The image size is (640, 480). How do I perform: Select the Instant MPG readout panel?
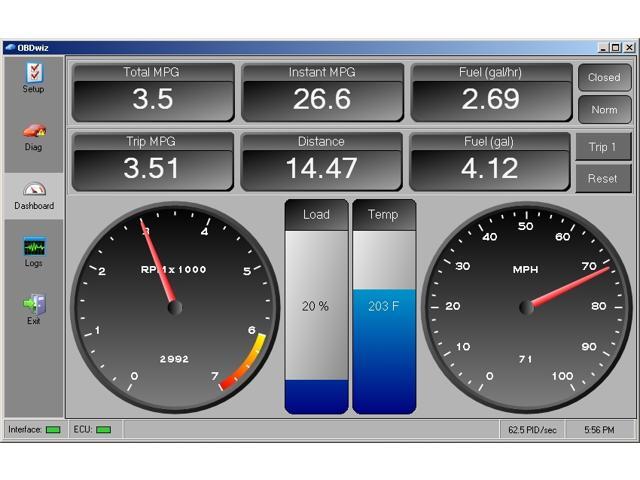[x=322, y=92]
